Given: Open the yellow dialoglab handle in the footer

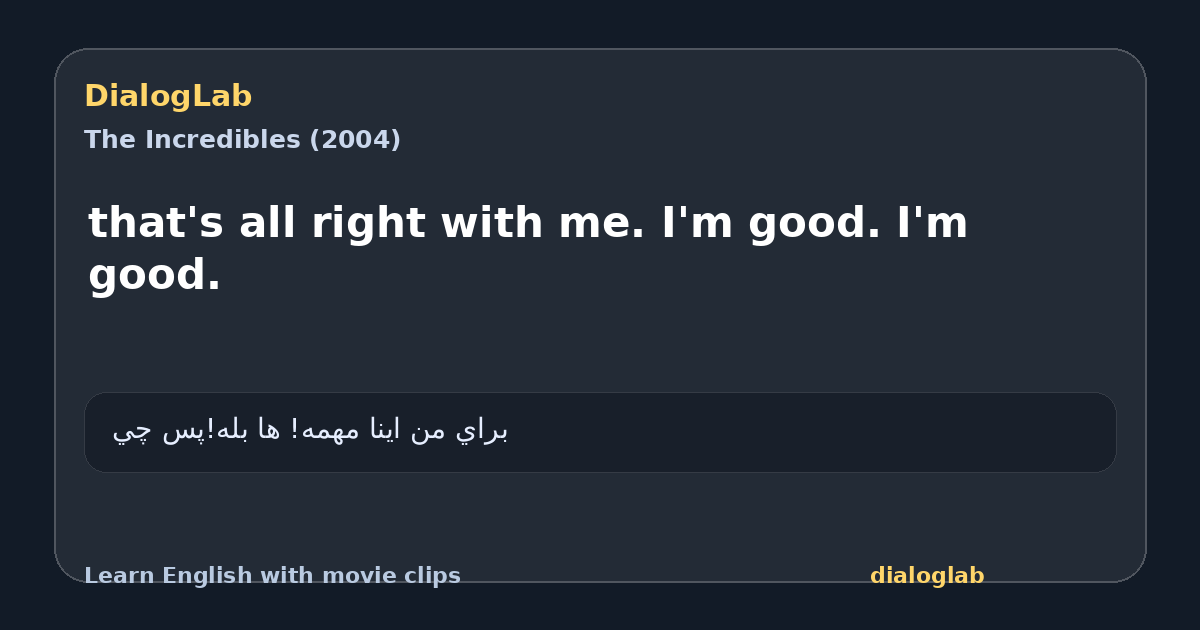Looking at the screenshot, I should click(927, 576).
